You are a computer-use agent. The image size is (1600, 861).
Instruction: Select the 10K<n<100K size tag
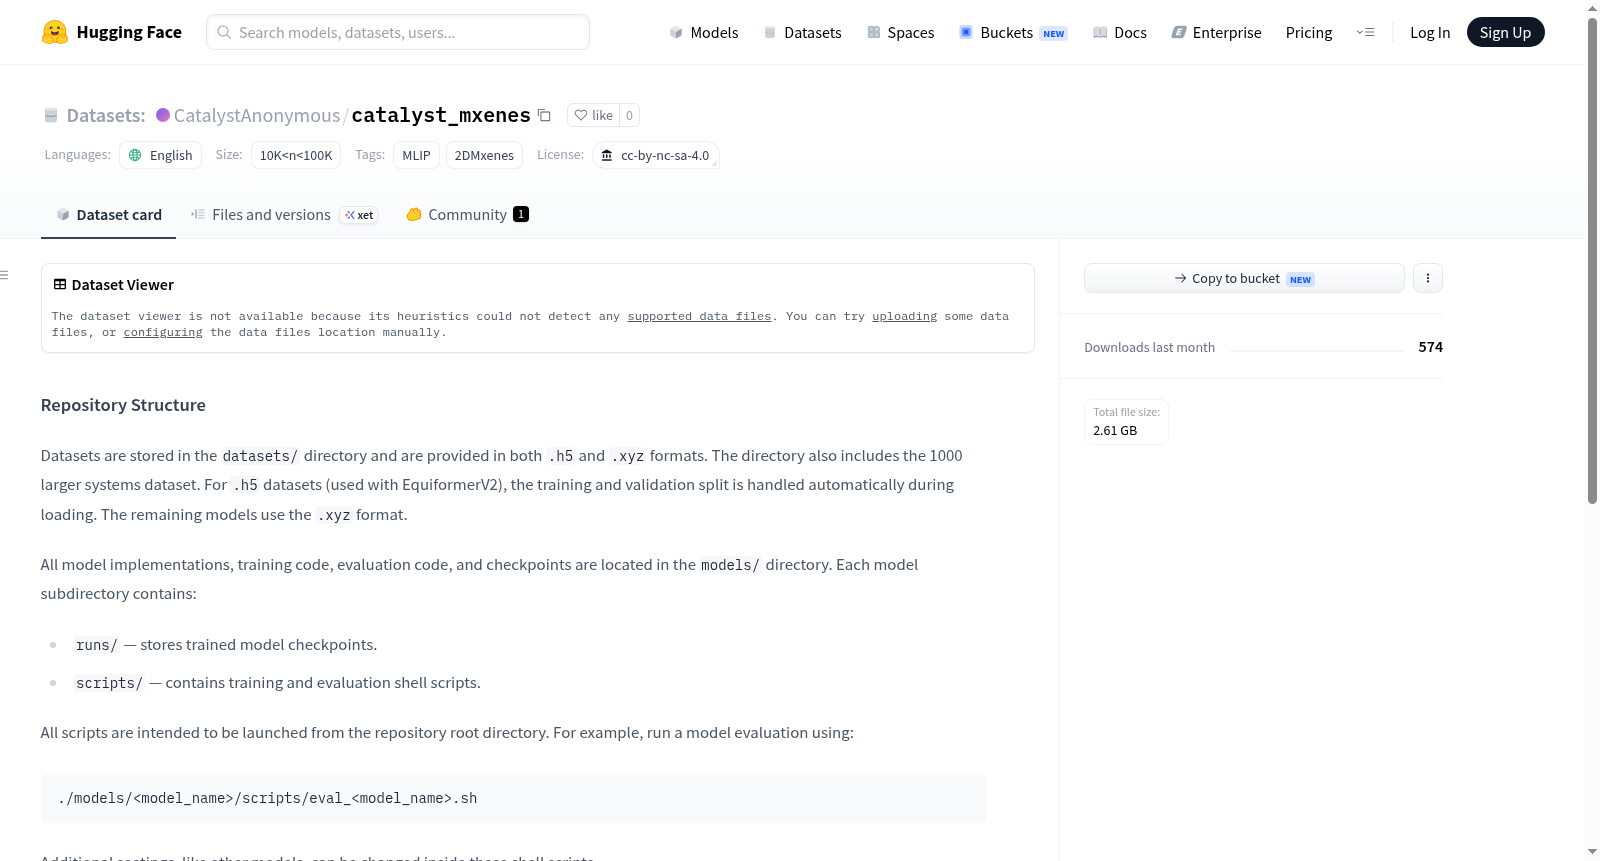pos(296,155)
